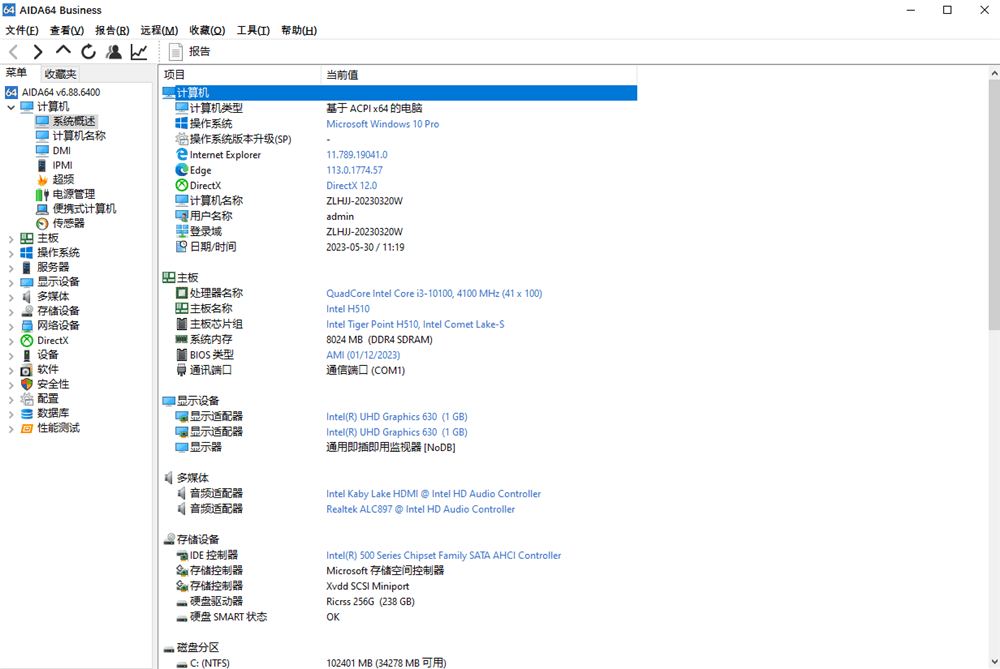The width and height of the screenshot is (1000, 669).
Task: Click the Refresh toolbar icon
Action: pyautogui.click(x=88, y=51)
